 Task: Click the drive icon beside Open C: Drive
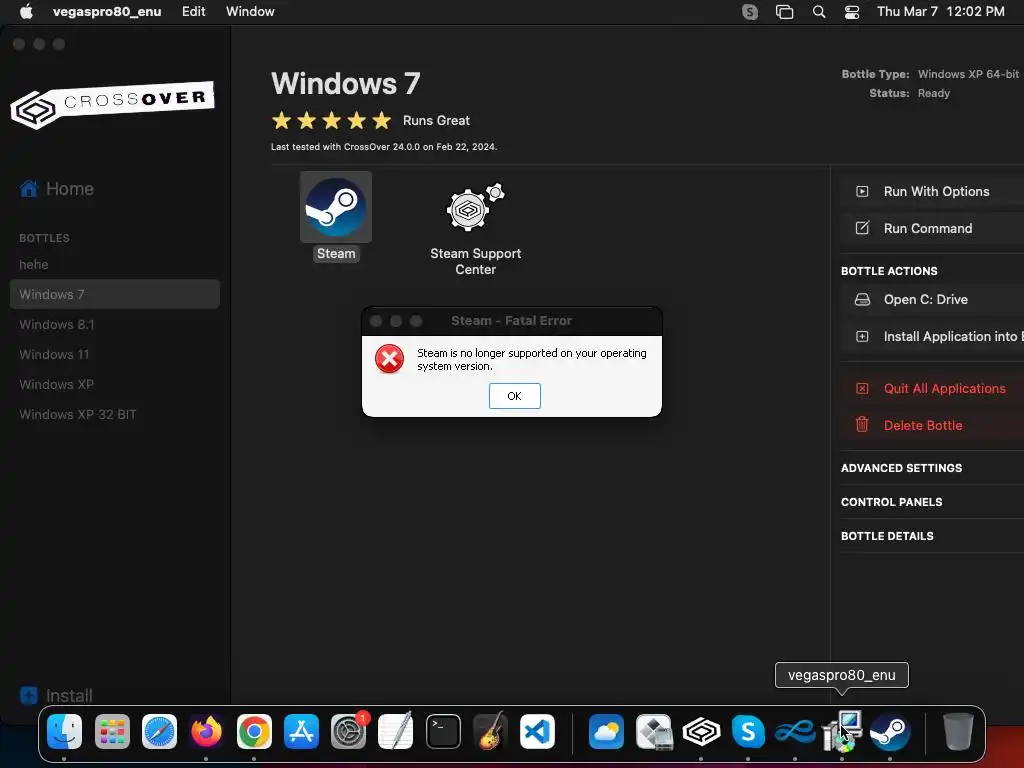point(862,300)
